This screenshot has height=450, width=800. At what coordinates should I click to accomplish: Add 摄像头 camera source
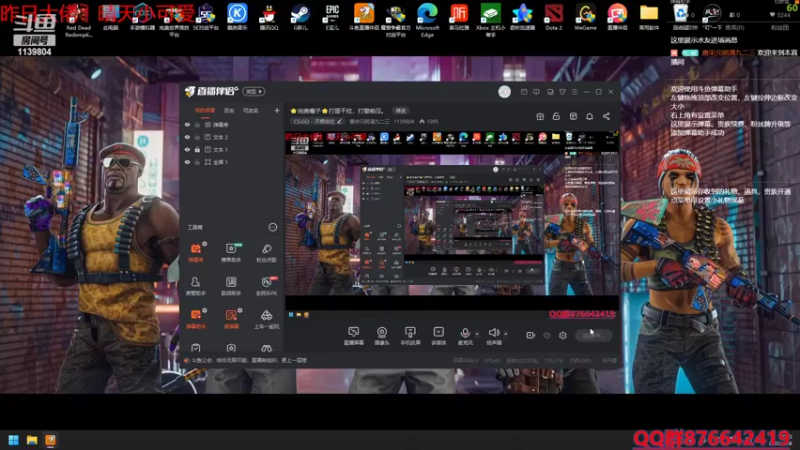[382, 336]
